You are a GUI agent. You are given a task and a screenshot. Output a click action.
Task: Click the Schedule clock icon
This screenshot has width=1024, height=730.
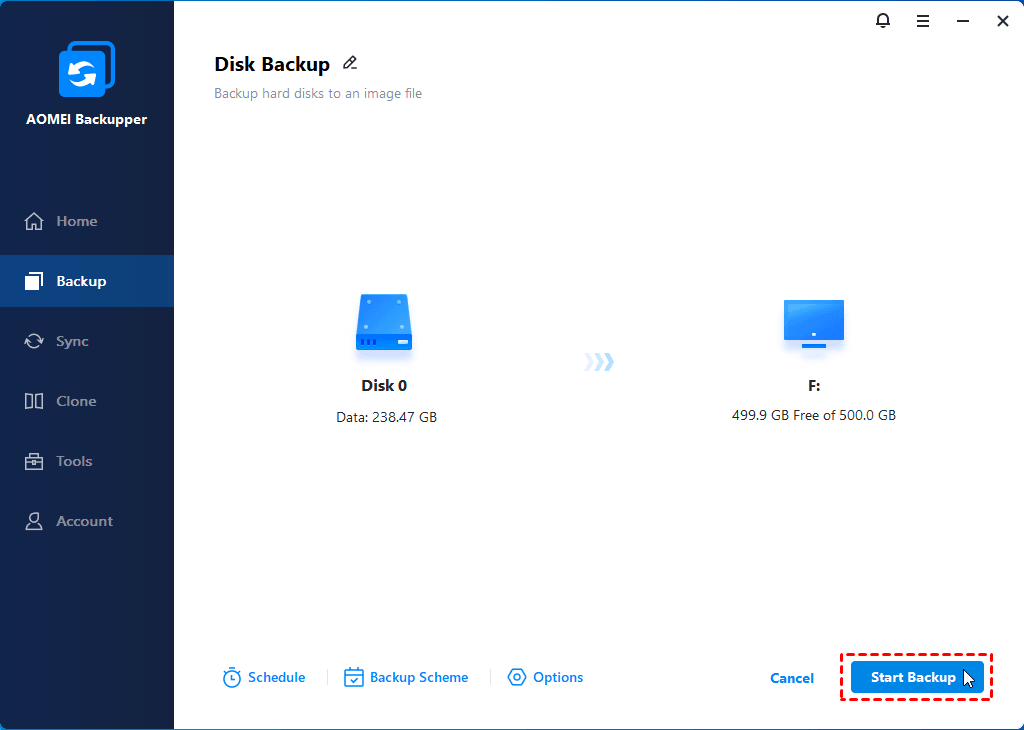click(x=232, y=677)
